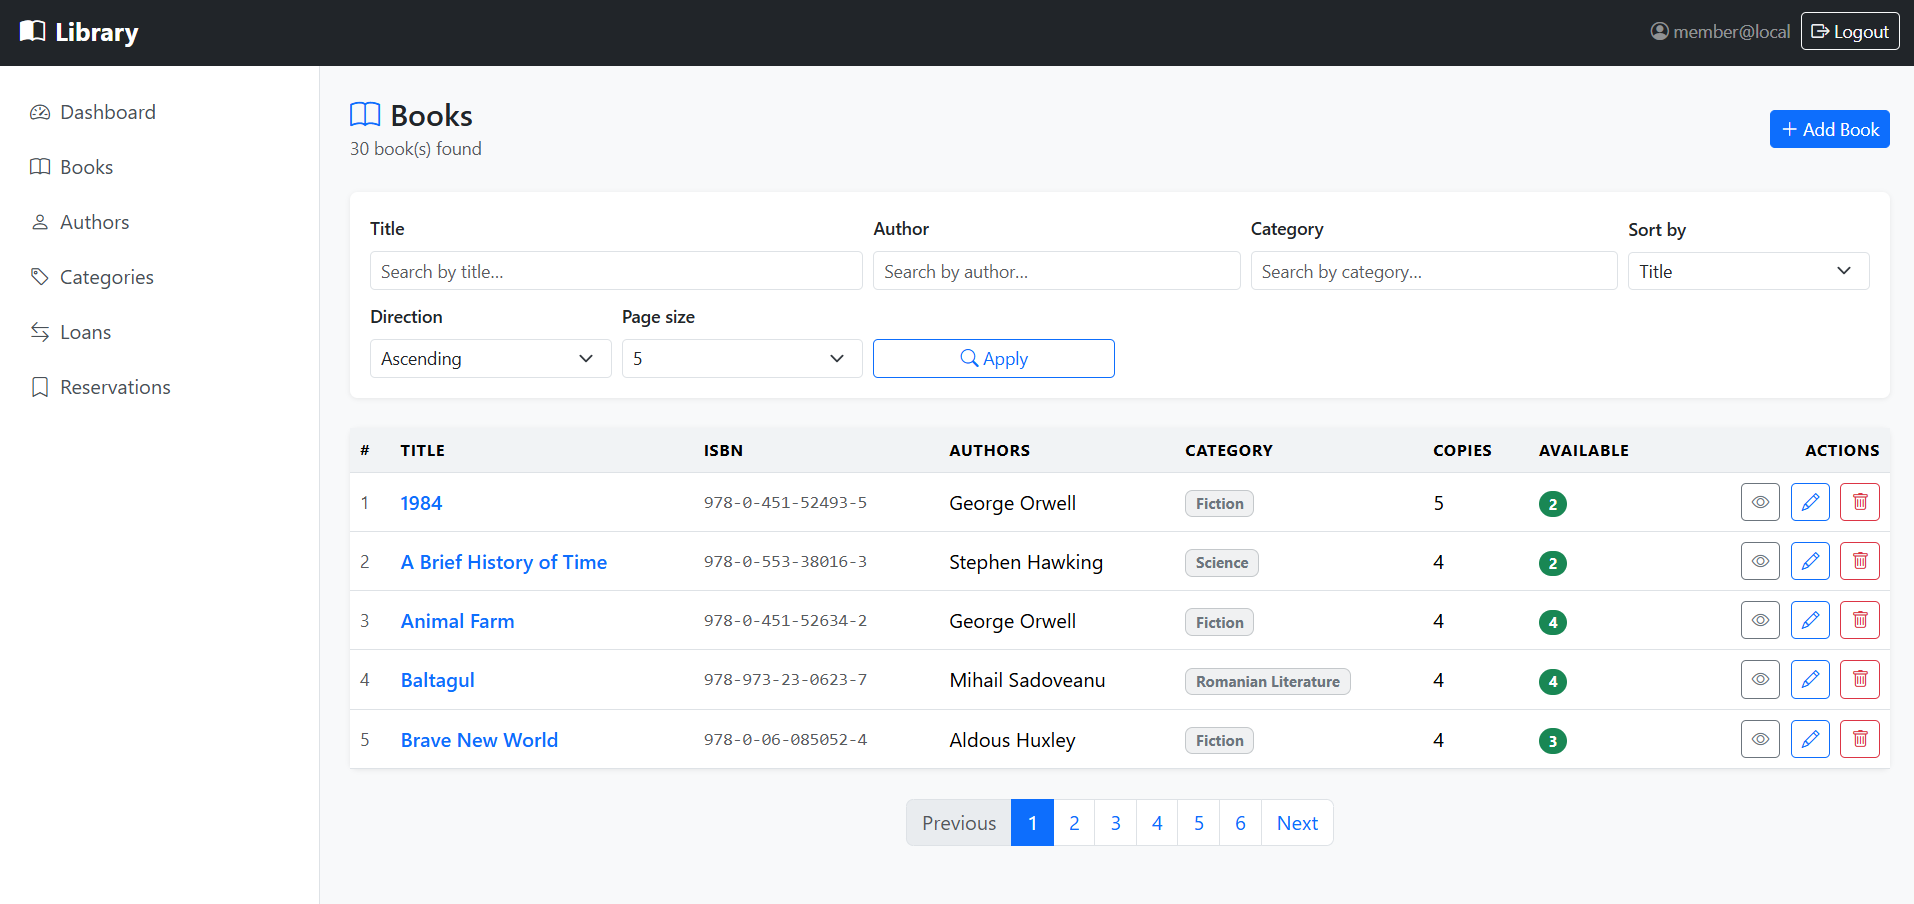Screen dimensions: 1914x904
Task: Go to the Next page
Action: pos(1297,822)
